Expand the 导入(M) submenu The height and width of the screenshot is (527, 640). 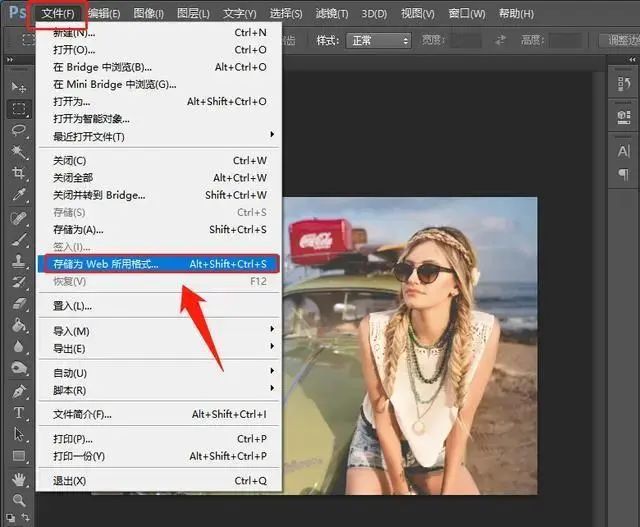[x=159, y=331]
